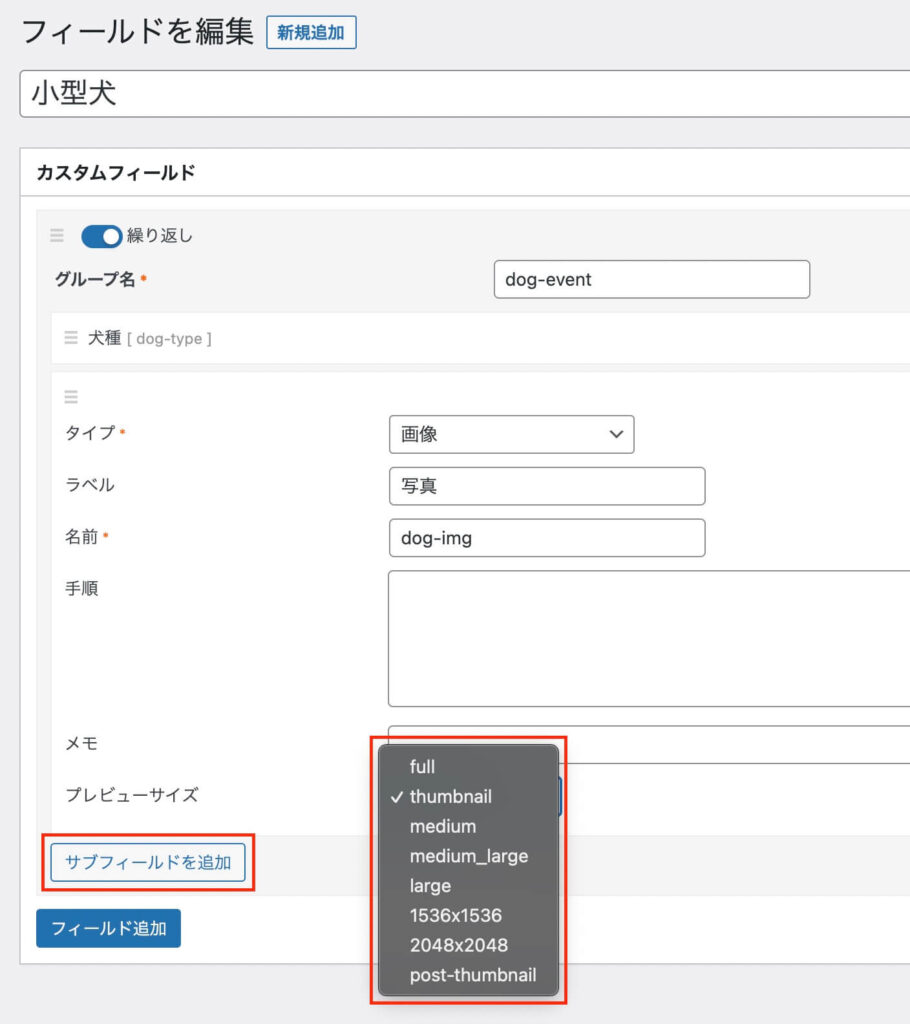Click the drag handle next to the 繰り返し toggle
Viewport: 910px width, 1024px height.
click(x=57, y=237)
